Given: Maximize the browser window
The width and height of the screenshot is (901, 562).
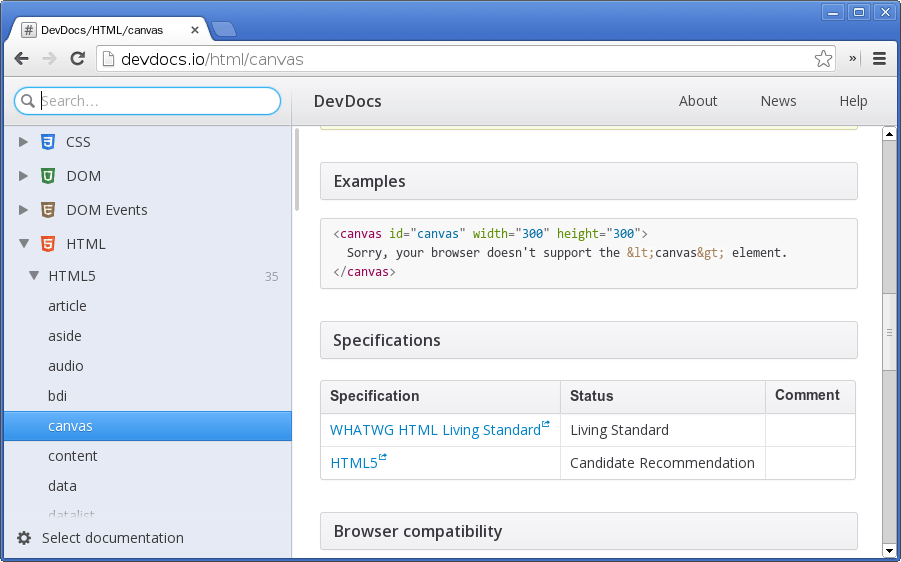Looking at the screenshot, I should [859, 12].
